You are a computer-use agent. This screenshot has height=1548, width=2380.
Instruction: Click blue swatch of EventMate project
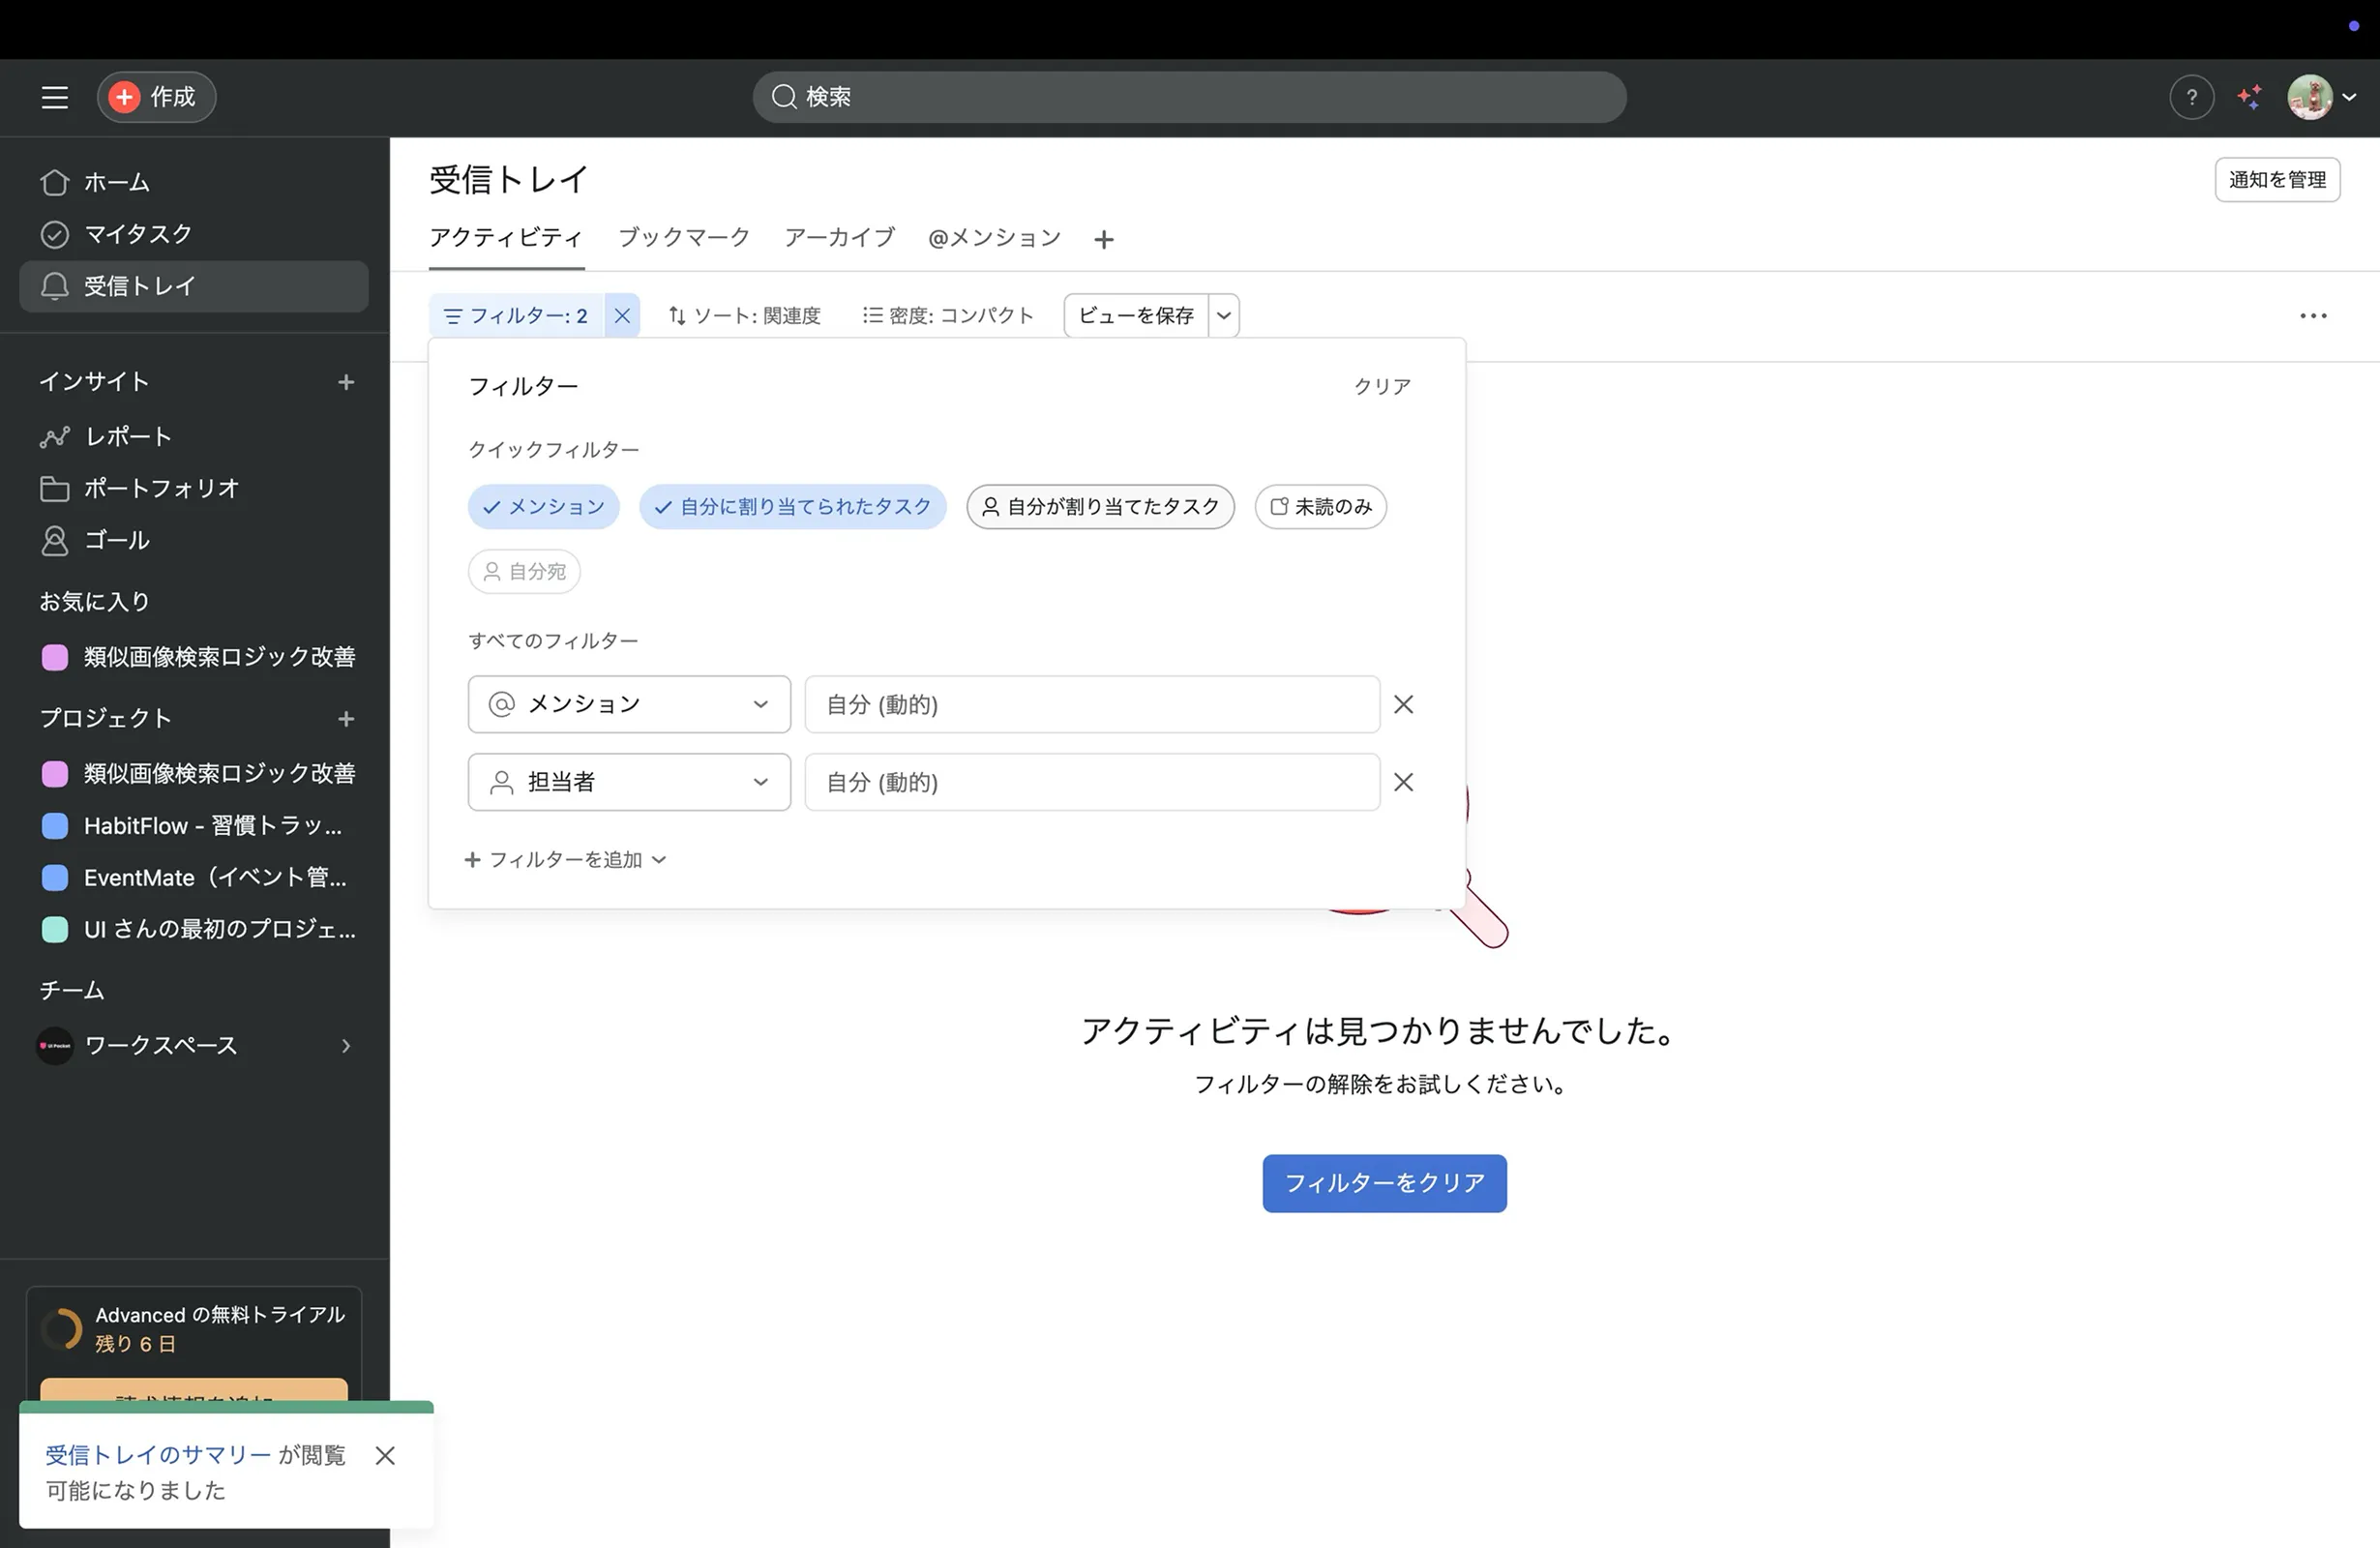pos(55,878)
